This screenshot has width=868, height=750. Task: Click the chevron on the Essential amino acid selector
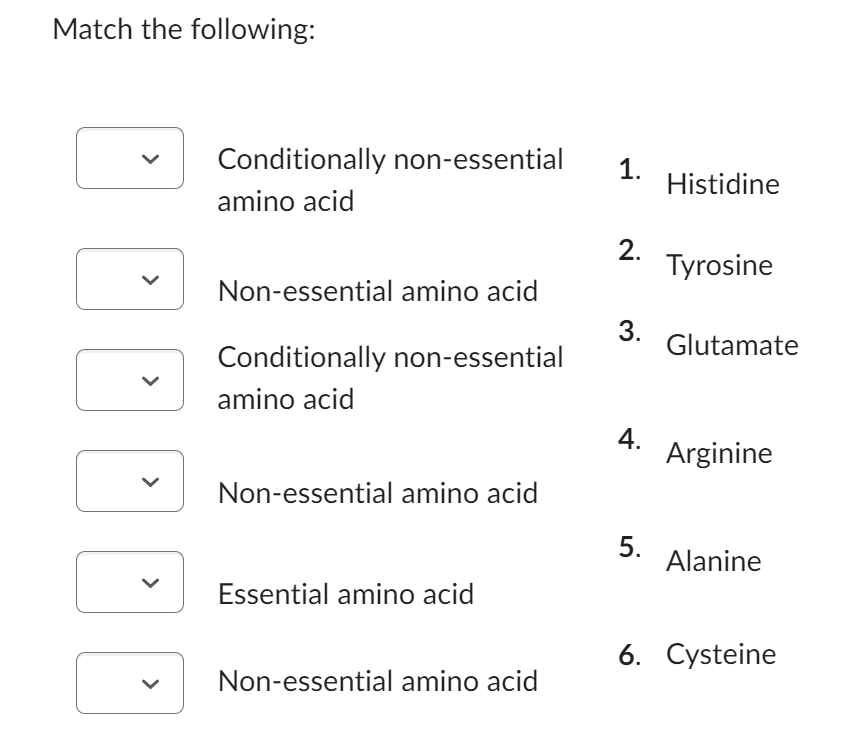click(129, 580)
